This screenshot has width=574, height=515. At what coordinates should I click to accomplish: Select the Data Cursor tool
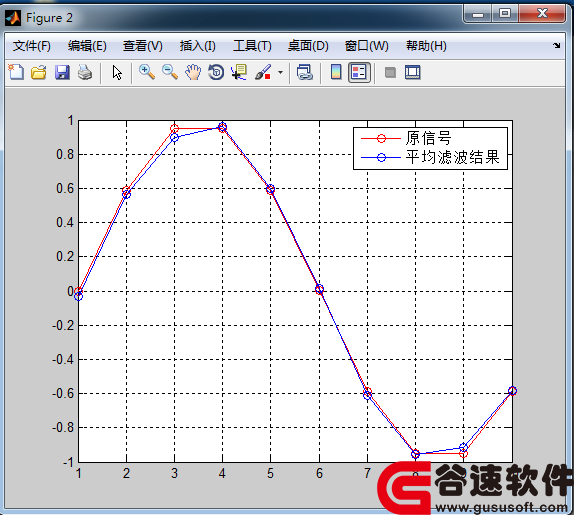[239, 72]
